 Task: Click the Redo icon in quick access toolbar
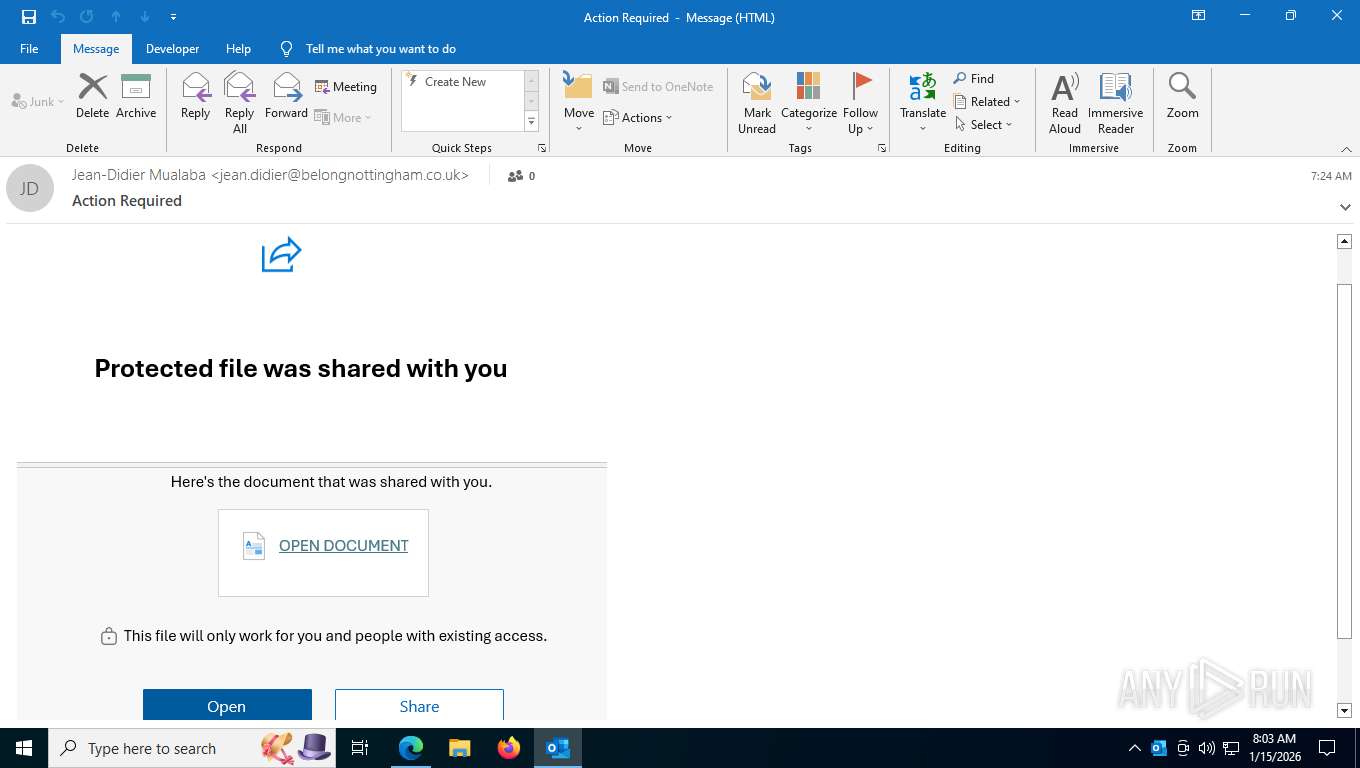tap(86, 17)
